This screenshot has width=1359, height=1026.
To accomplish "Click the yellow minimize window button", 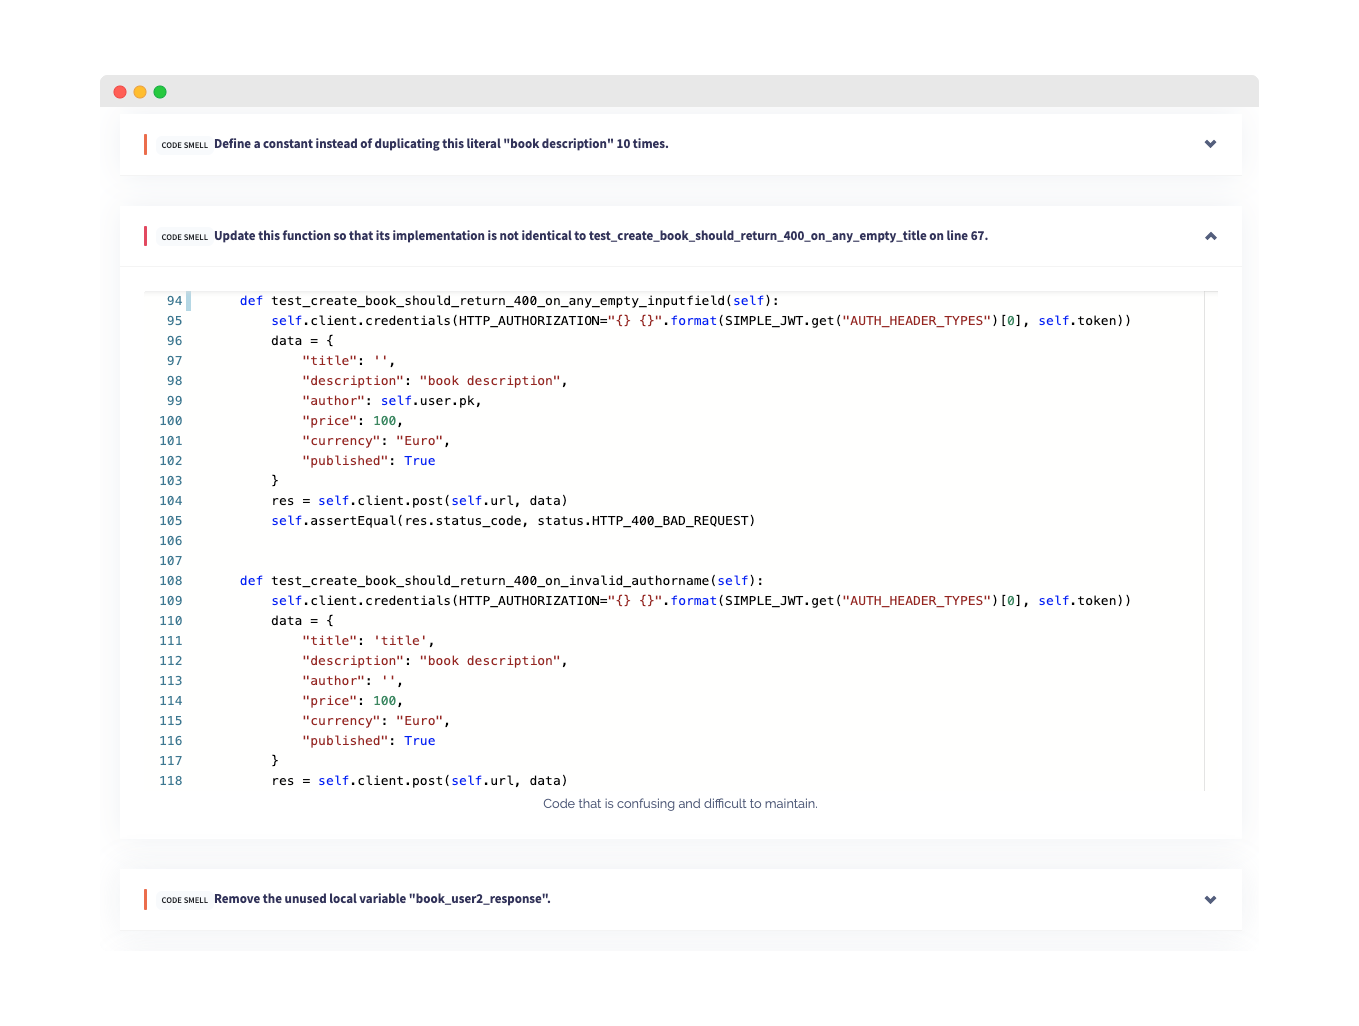I will pyautogui.click(x=140, y=92).
